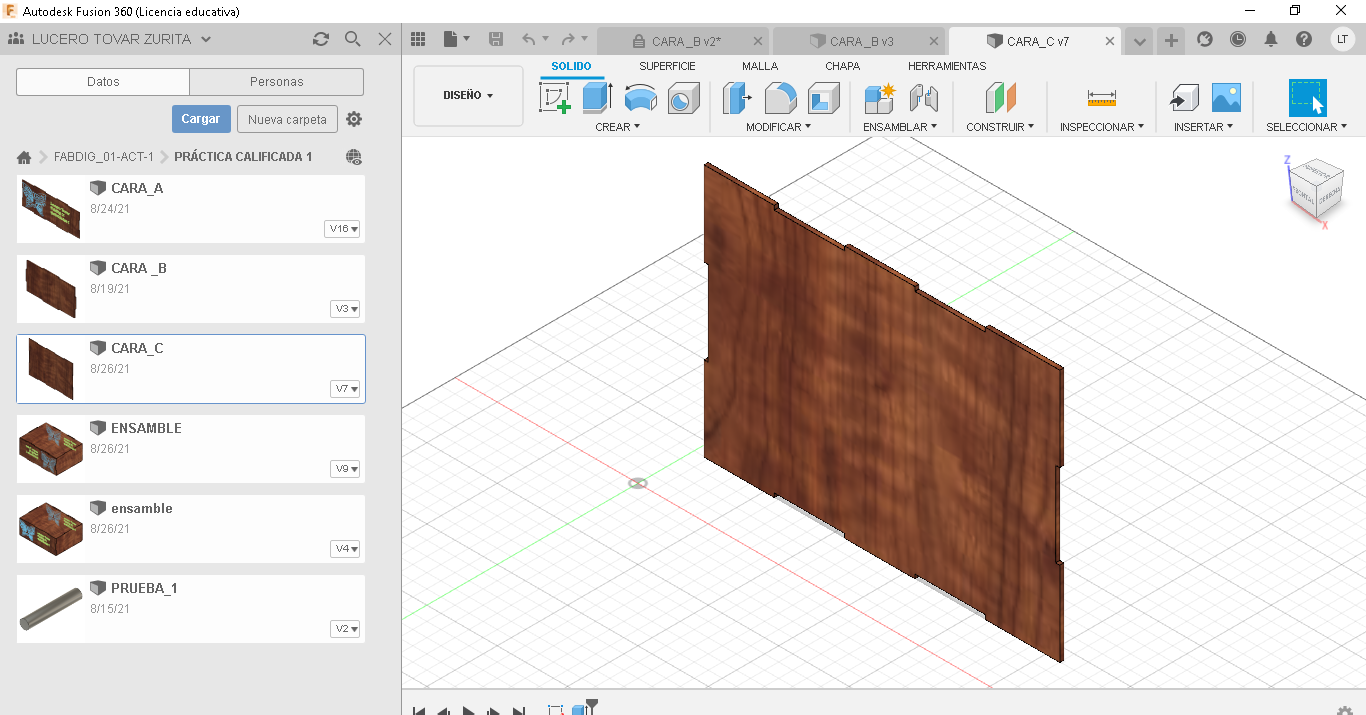Expand the CONSTRUIR menu

1000,127
